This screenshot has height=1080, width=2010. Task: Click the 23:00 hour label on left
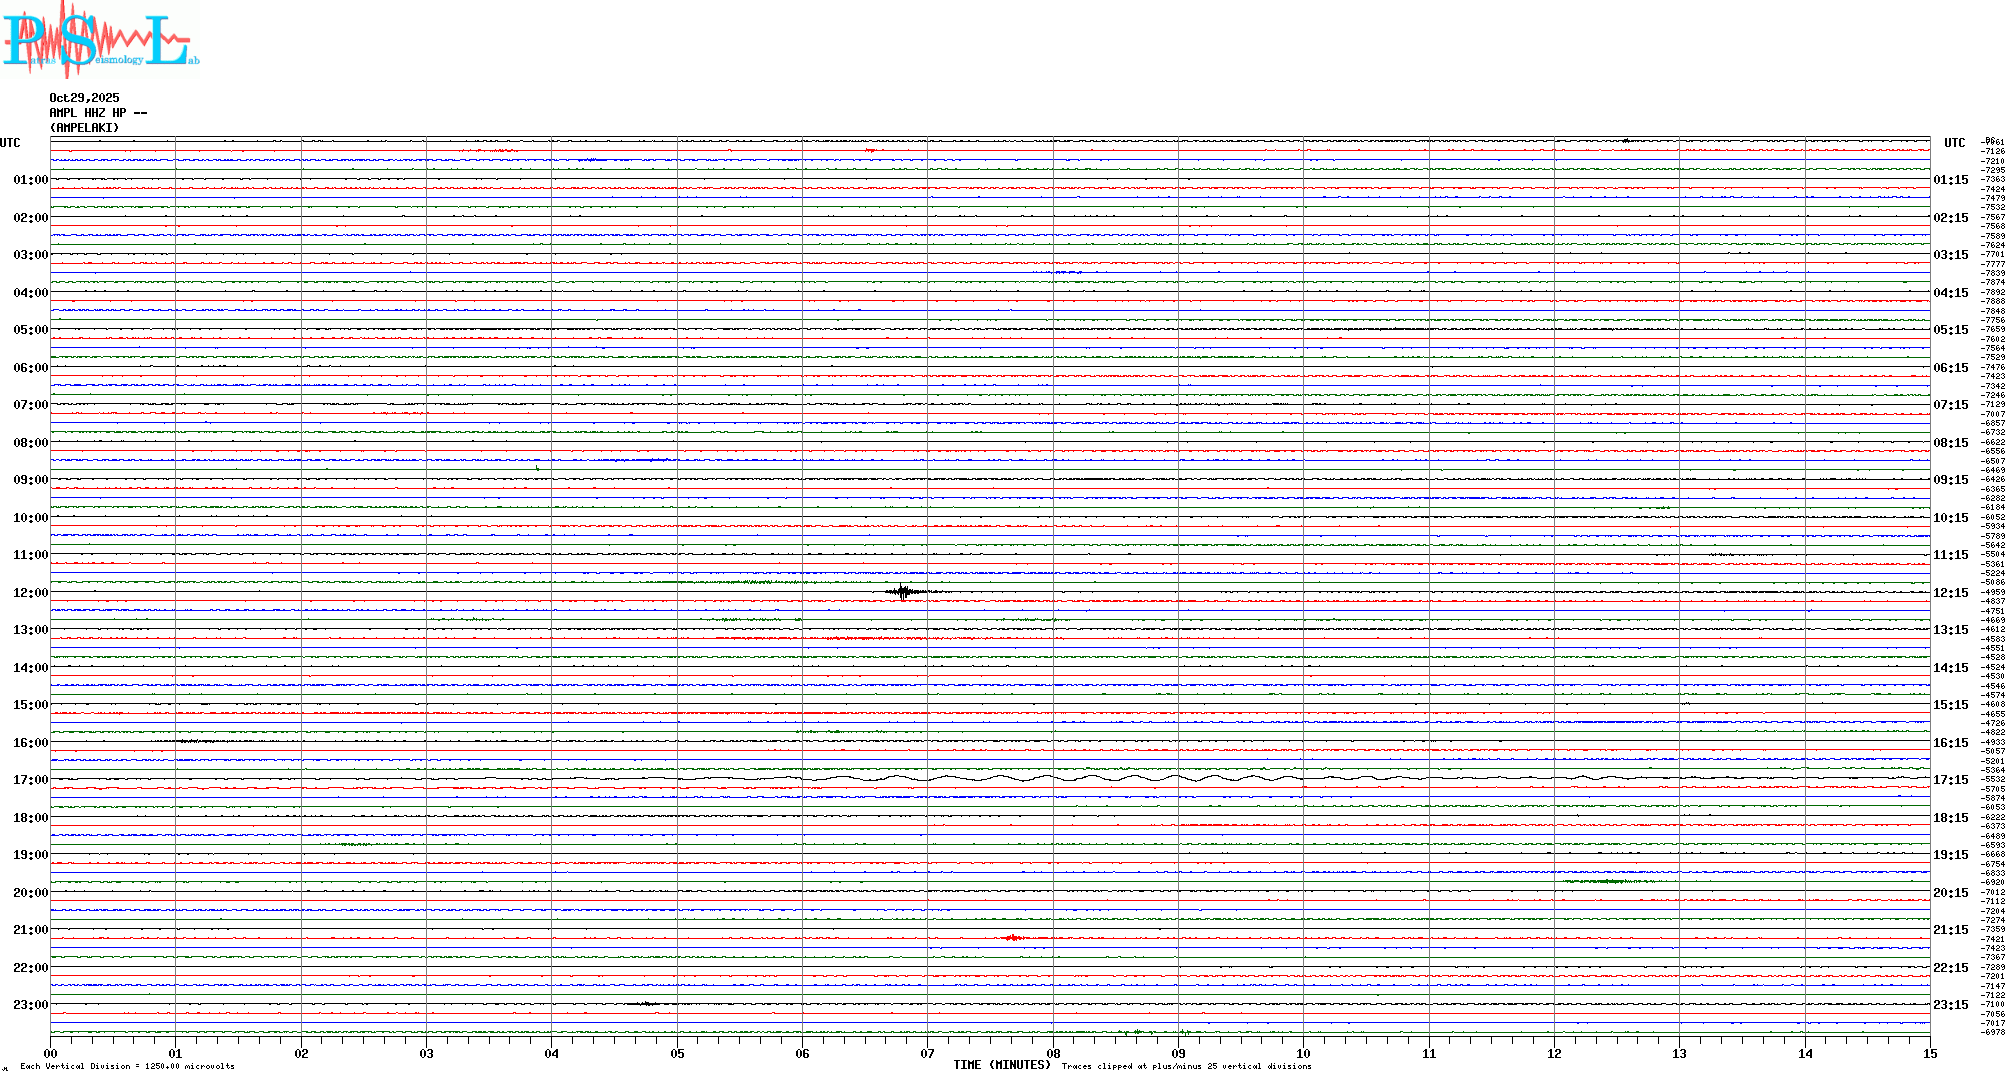coord(30,1005)
